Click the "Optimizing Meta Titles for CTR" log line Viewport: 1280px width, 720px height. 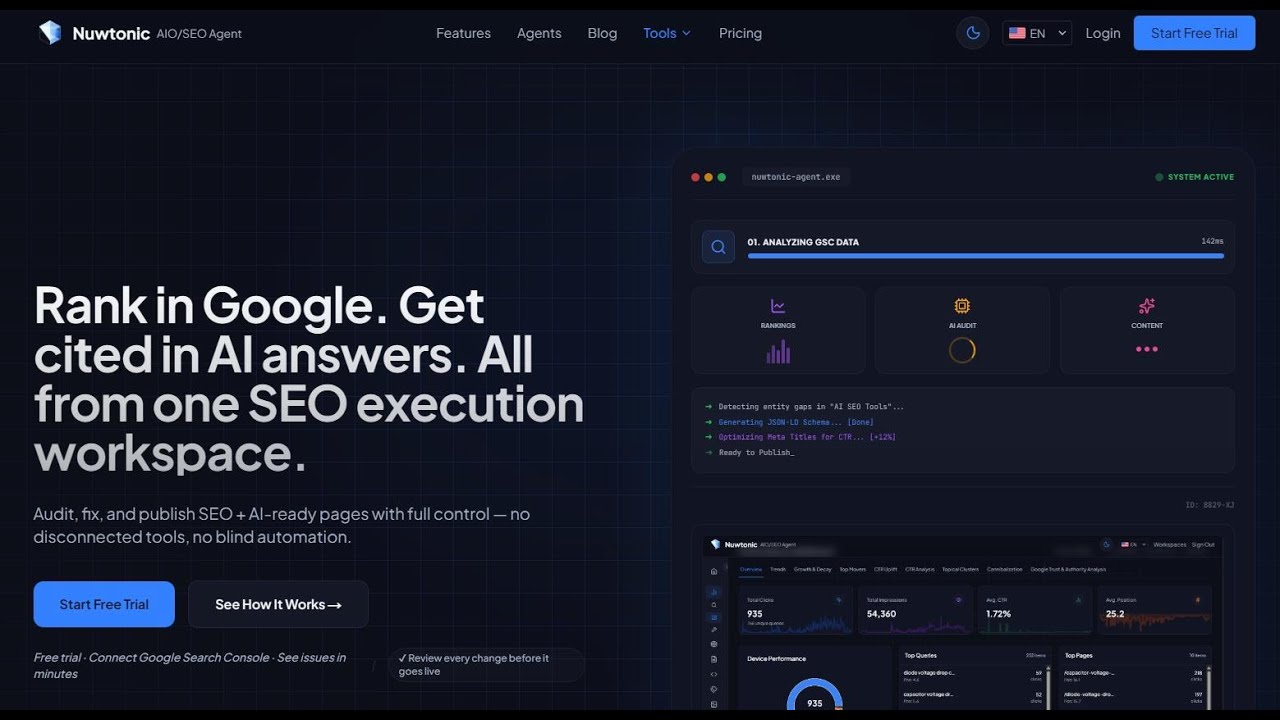tap(808, 437)
